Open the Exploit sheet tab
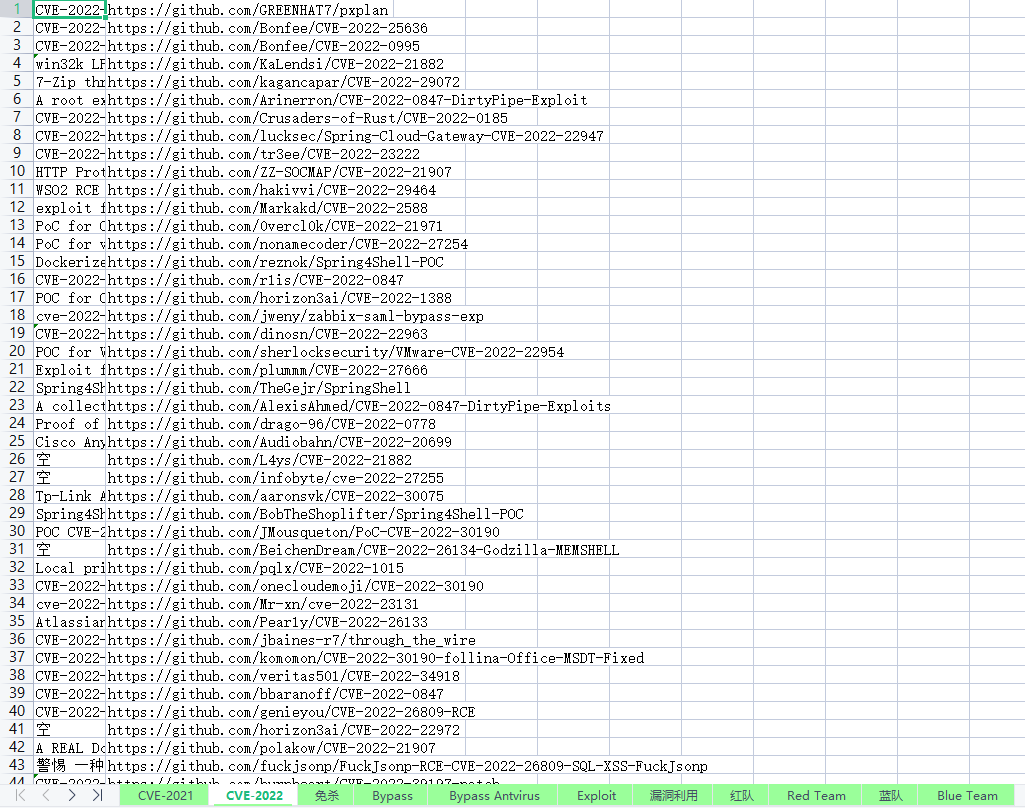The width and height of the screenshot is (1025, 808). click(596, 796)
